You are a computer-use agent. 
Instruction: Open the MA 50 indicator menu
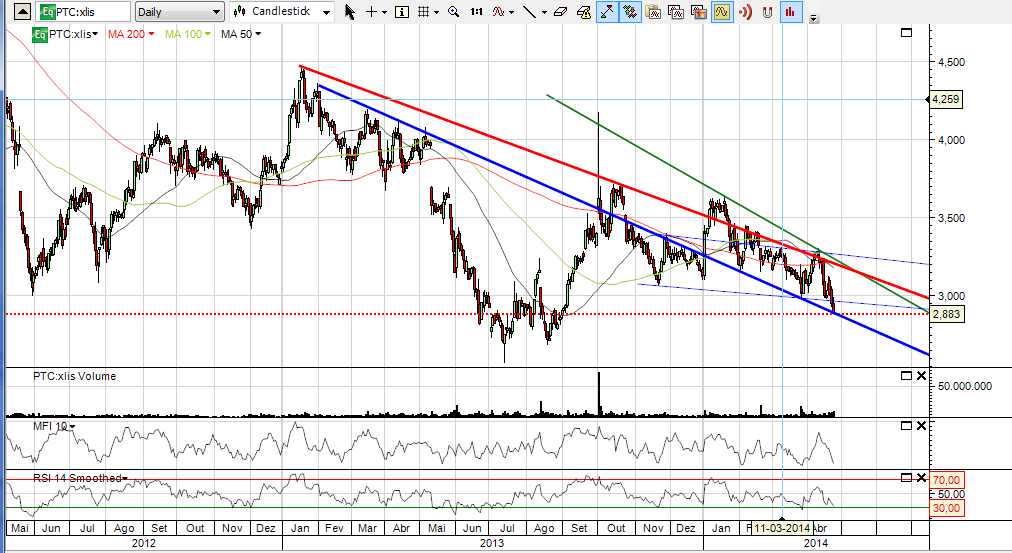tap(241, 34)
